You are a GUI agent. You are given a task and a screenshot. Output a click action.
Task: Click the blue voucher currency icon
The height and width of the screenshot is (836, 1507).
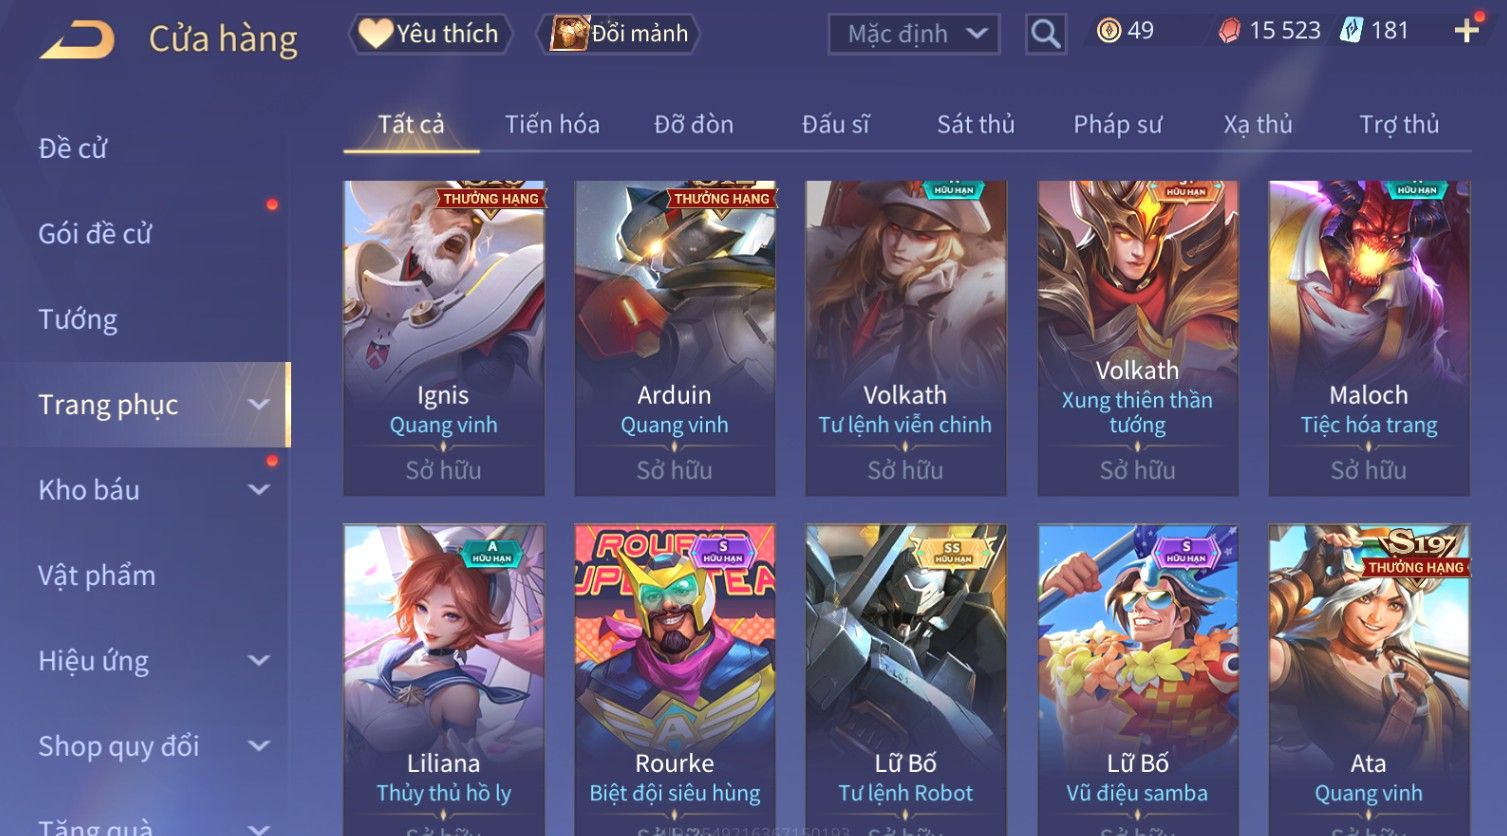click(x=1351, y=31)
